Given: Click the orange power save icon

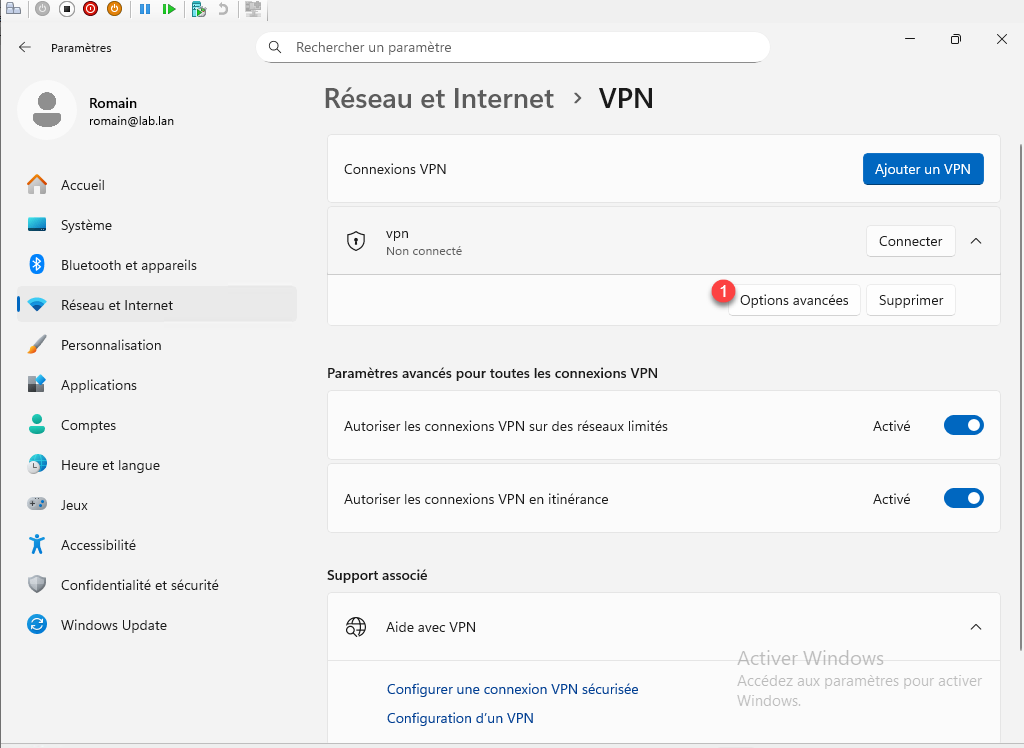Looking at the screenshot, I should pos(114,9).
